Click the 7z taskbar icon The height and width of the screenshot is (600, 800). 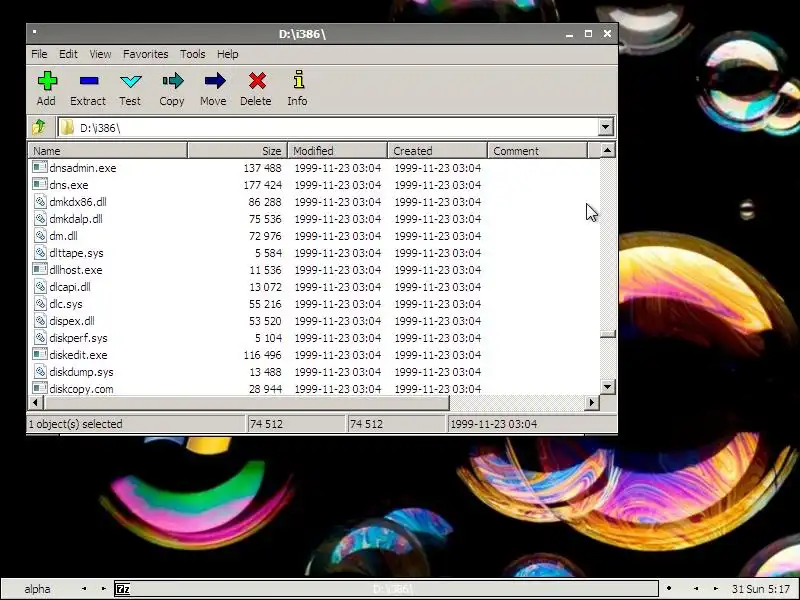tap(123, 589)
